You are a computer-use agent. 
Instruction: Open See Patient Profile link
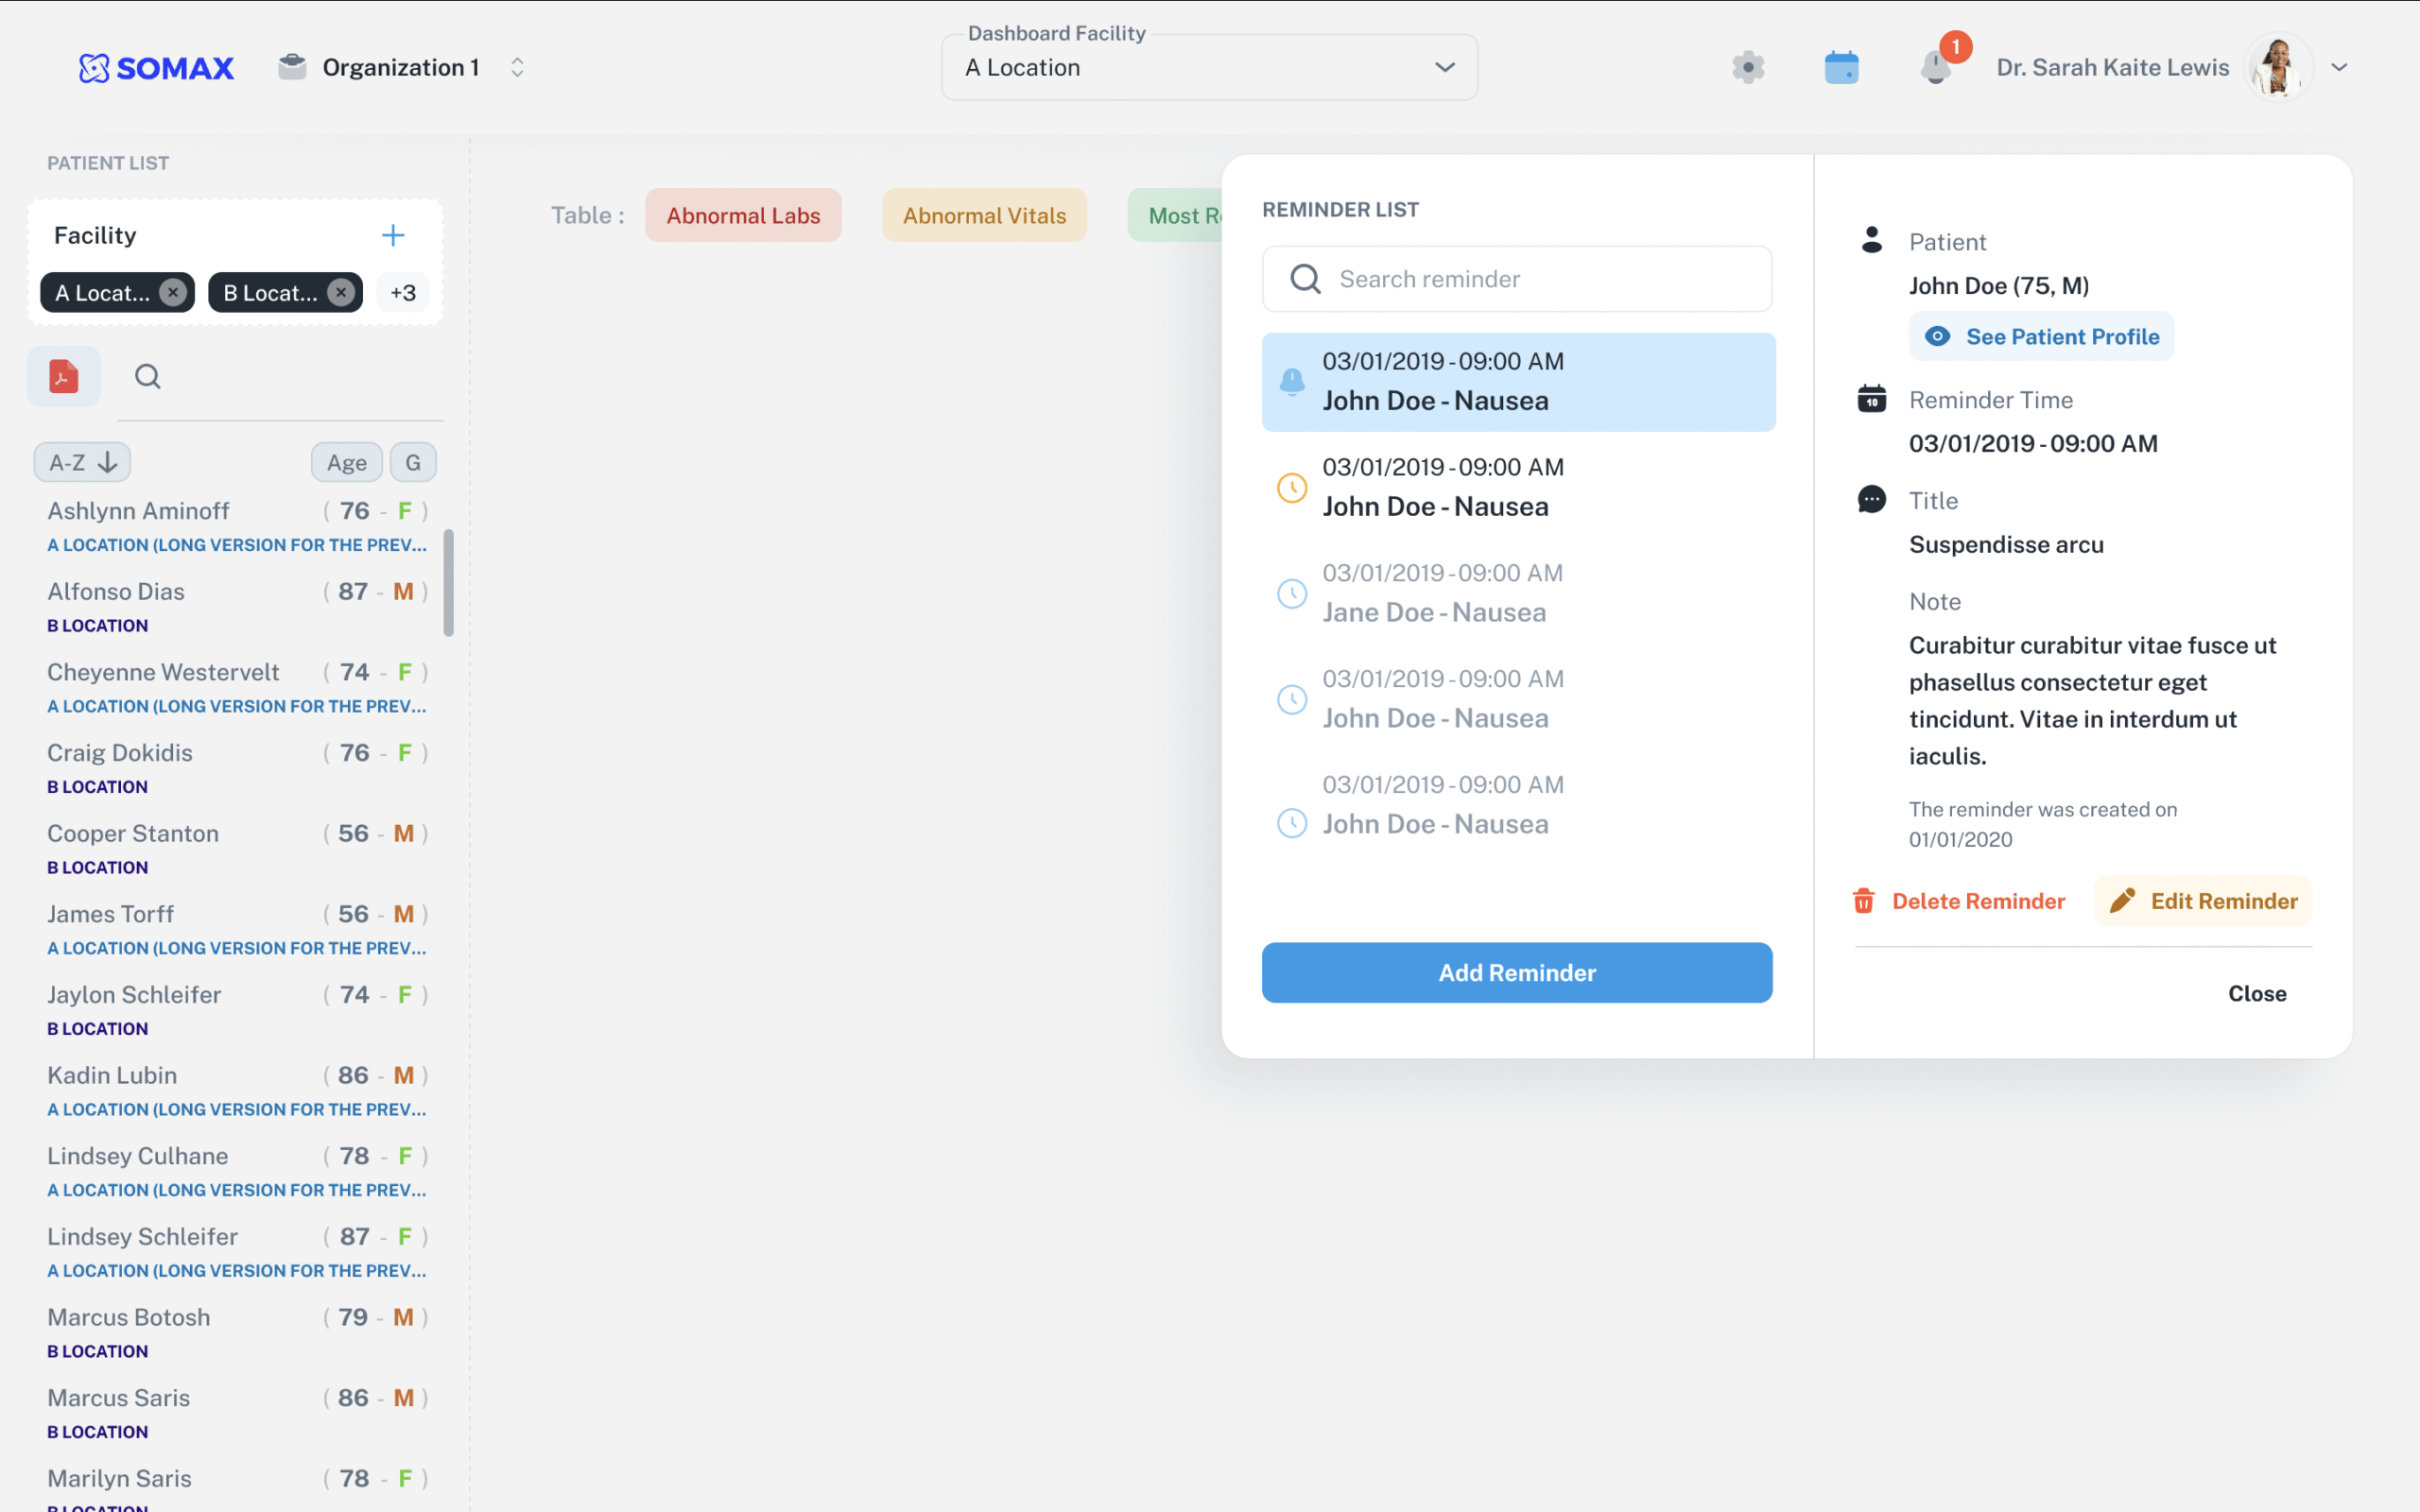pyautogui.click(x=2041, y=336)
